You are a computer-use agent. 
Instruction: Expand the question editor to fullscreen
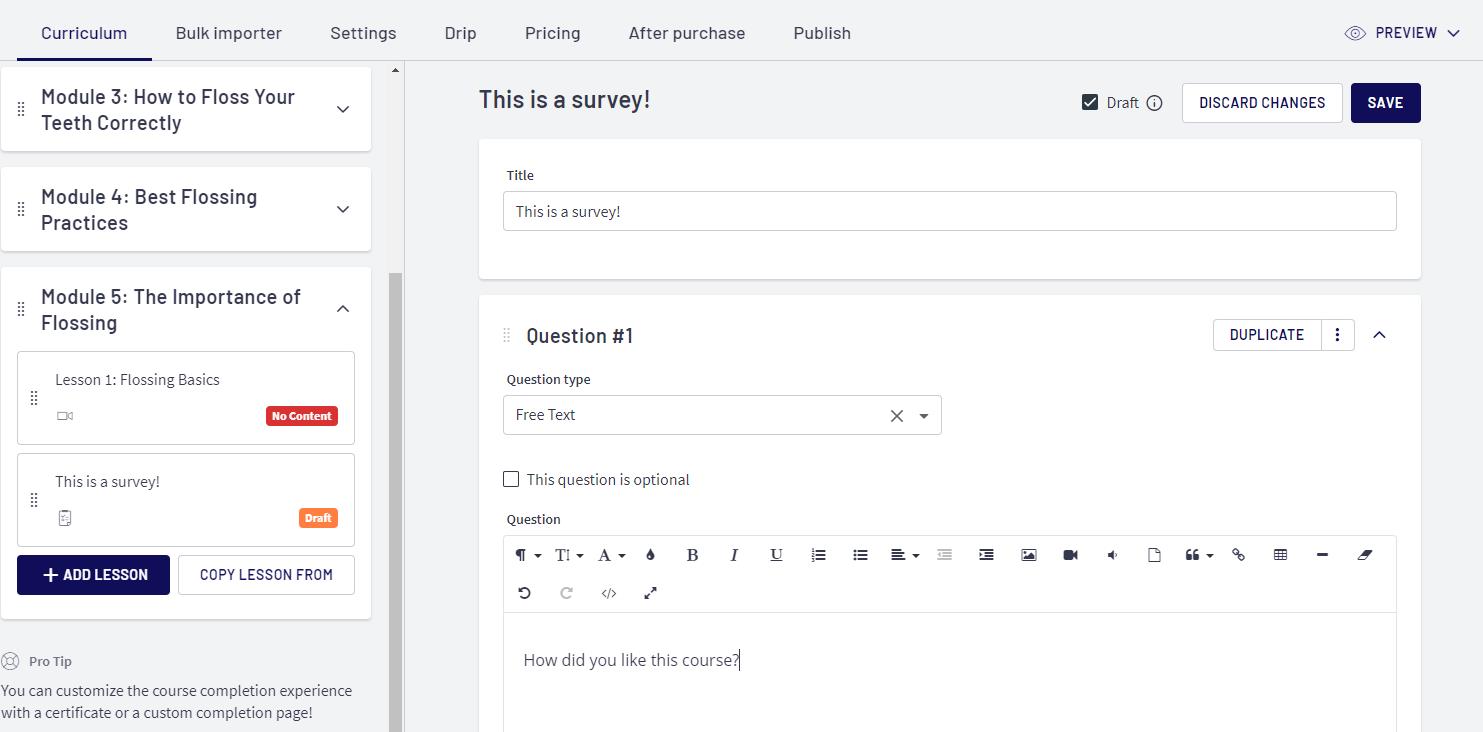pyautogui.click(x=650, y=593)
